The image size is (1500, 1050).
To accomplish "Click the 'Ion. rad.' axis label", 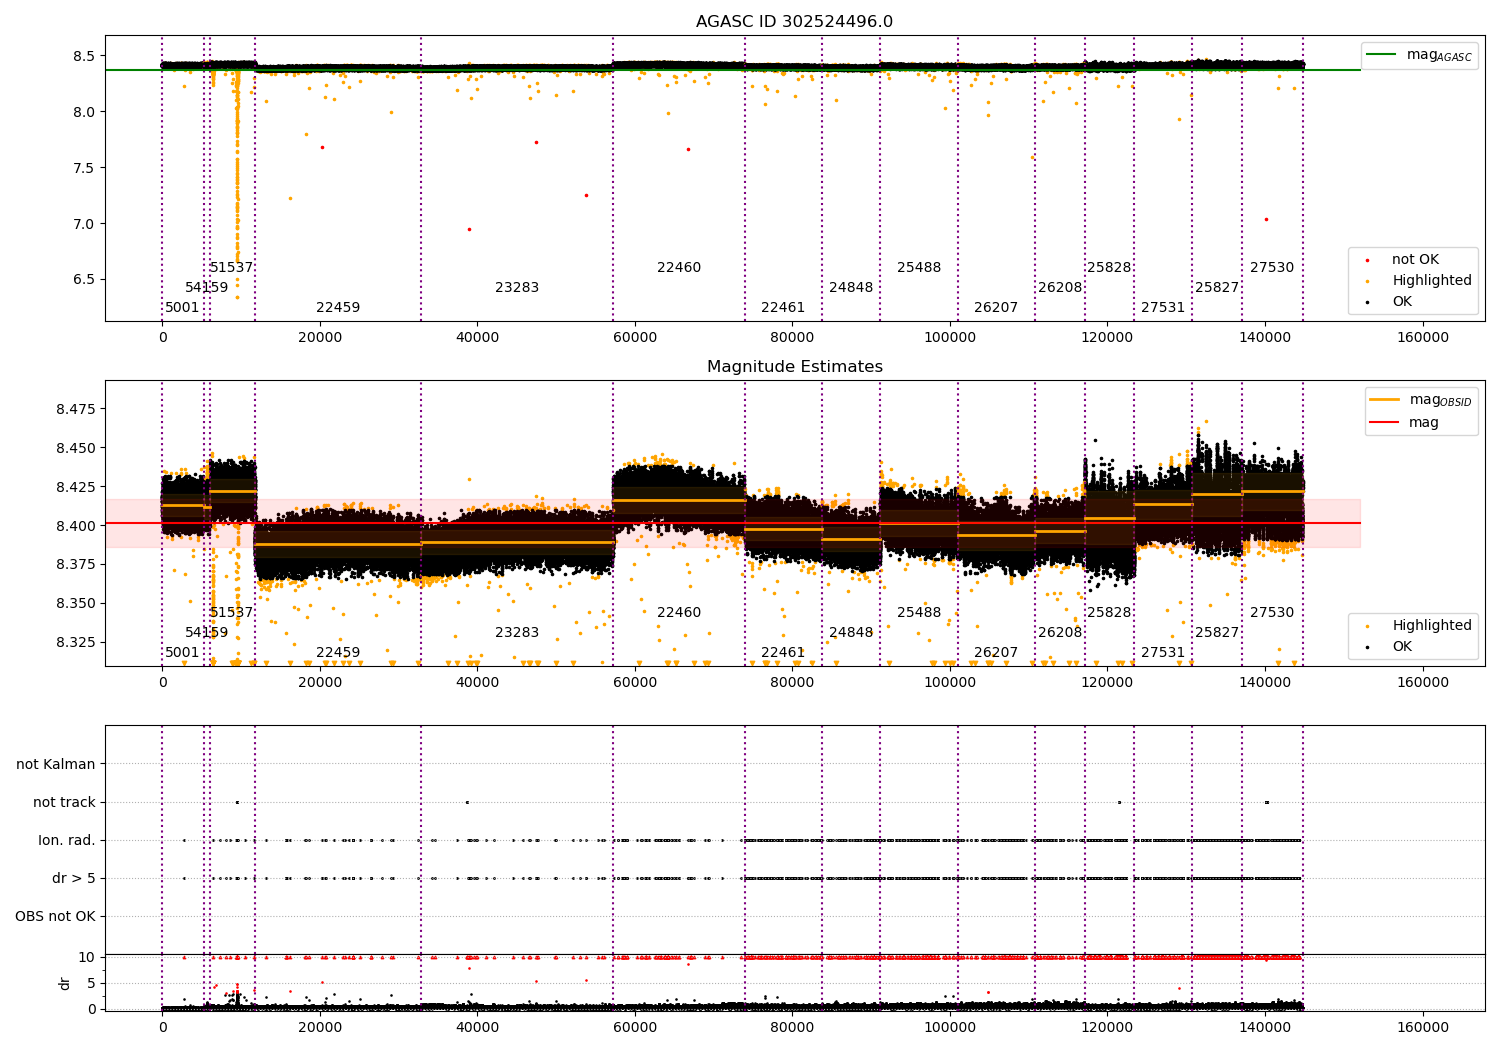I will pos(67,840).
